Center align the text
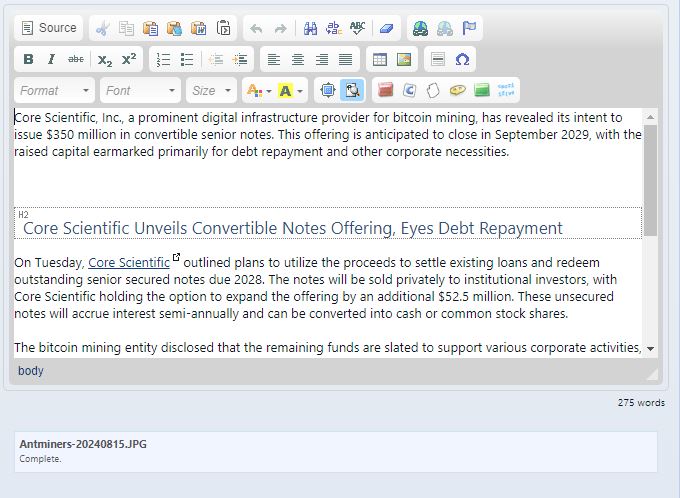Viewport: 680px width, 498px height. 298,59
